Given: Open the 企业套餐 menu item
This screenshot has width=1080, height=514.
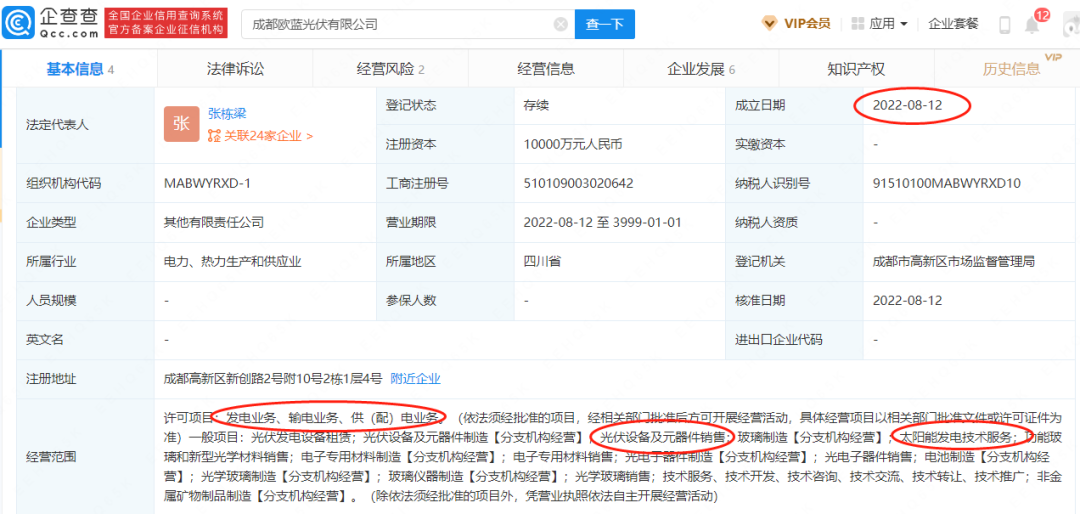Looking at the screenshot, I should coord(951,23).
